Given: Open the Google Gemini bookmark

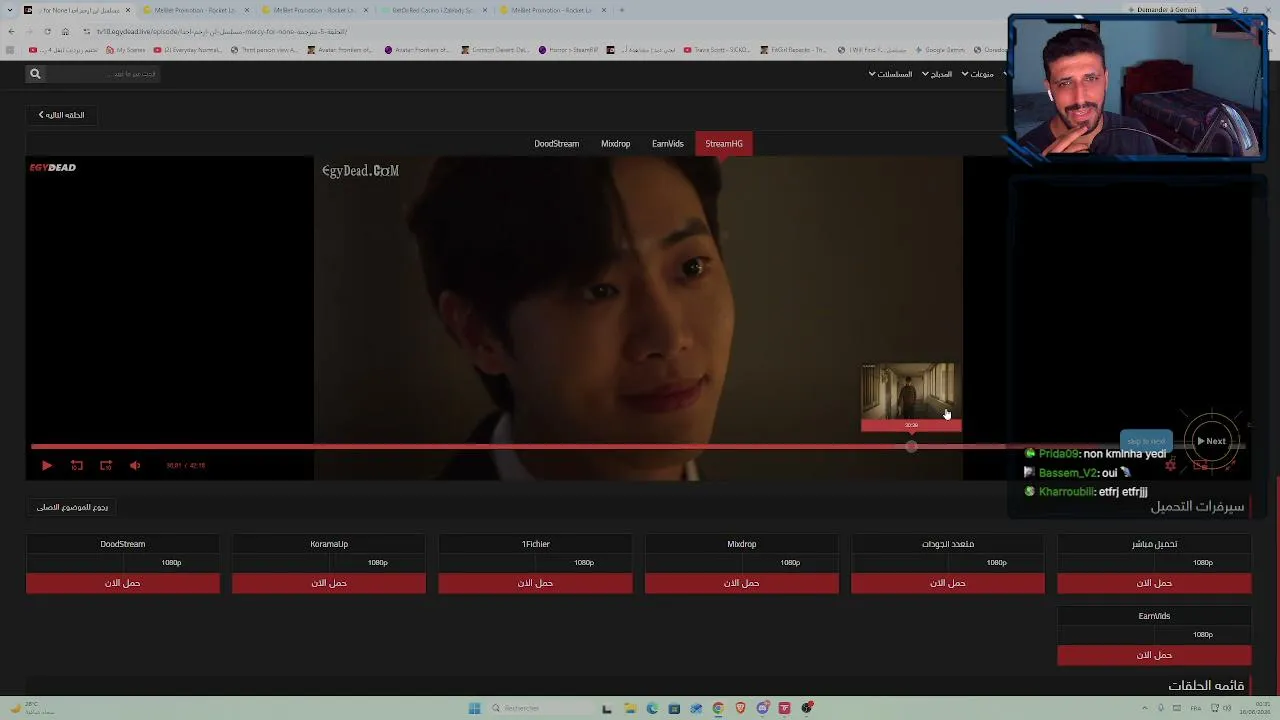Looking at the screenshot, I should [x=940, y=50].
